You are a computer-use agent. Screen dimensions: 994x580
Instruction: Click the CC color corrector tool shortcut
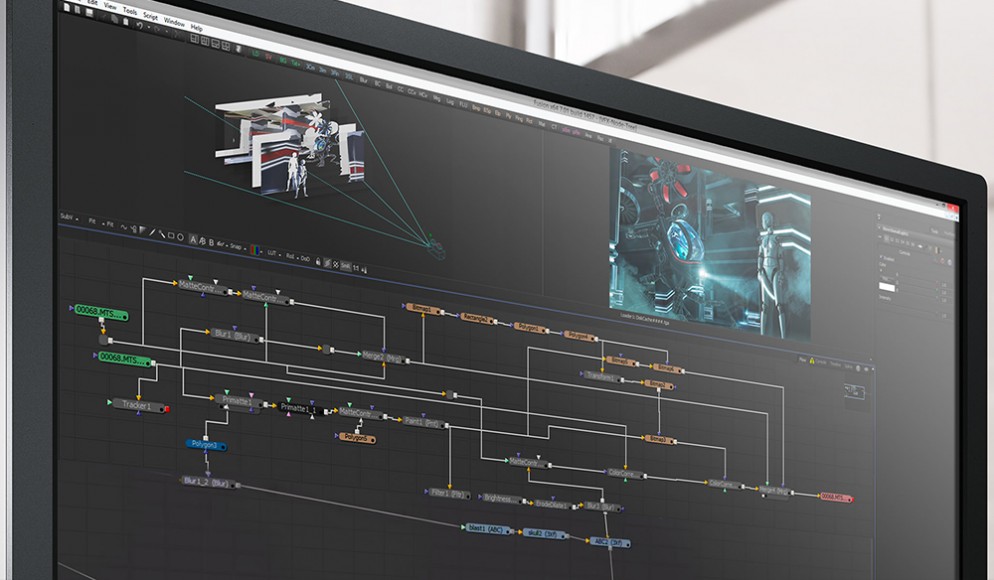click(x=400, y=89)
